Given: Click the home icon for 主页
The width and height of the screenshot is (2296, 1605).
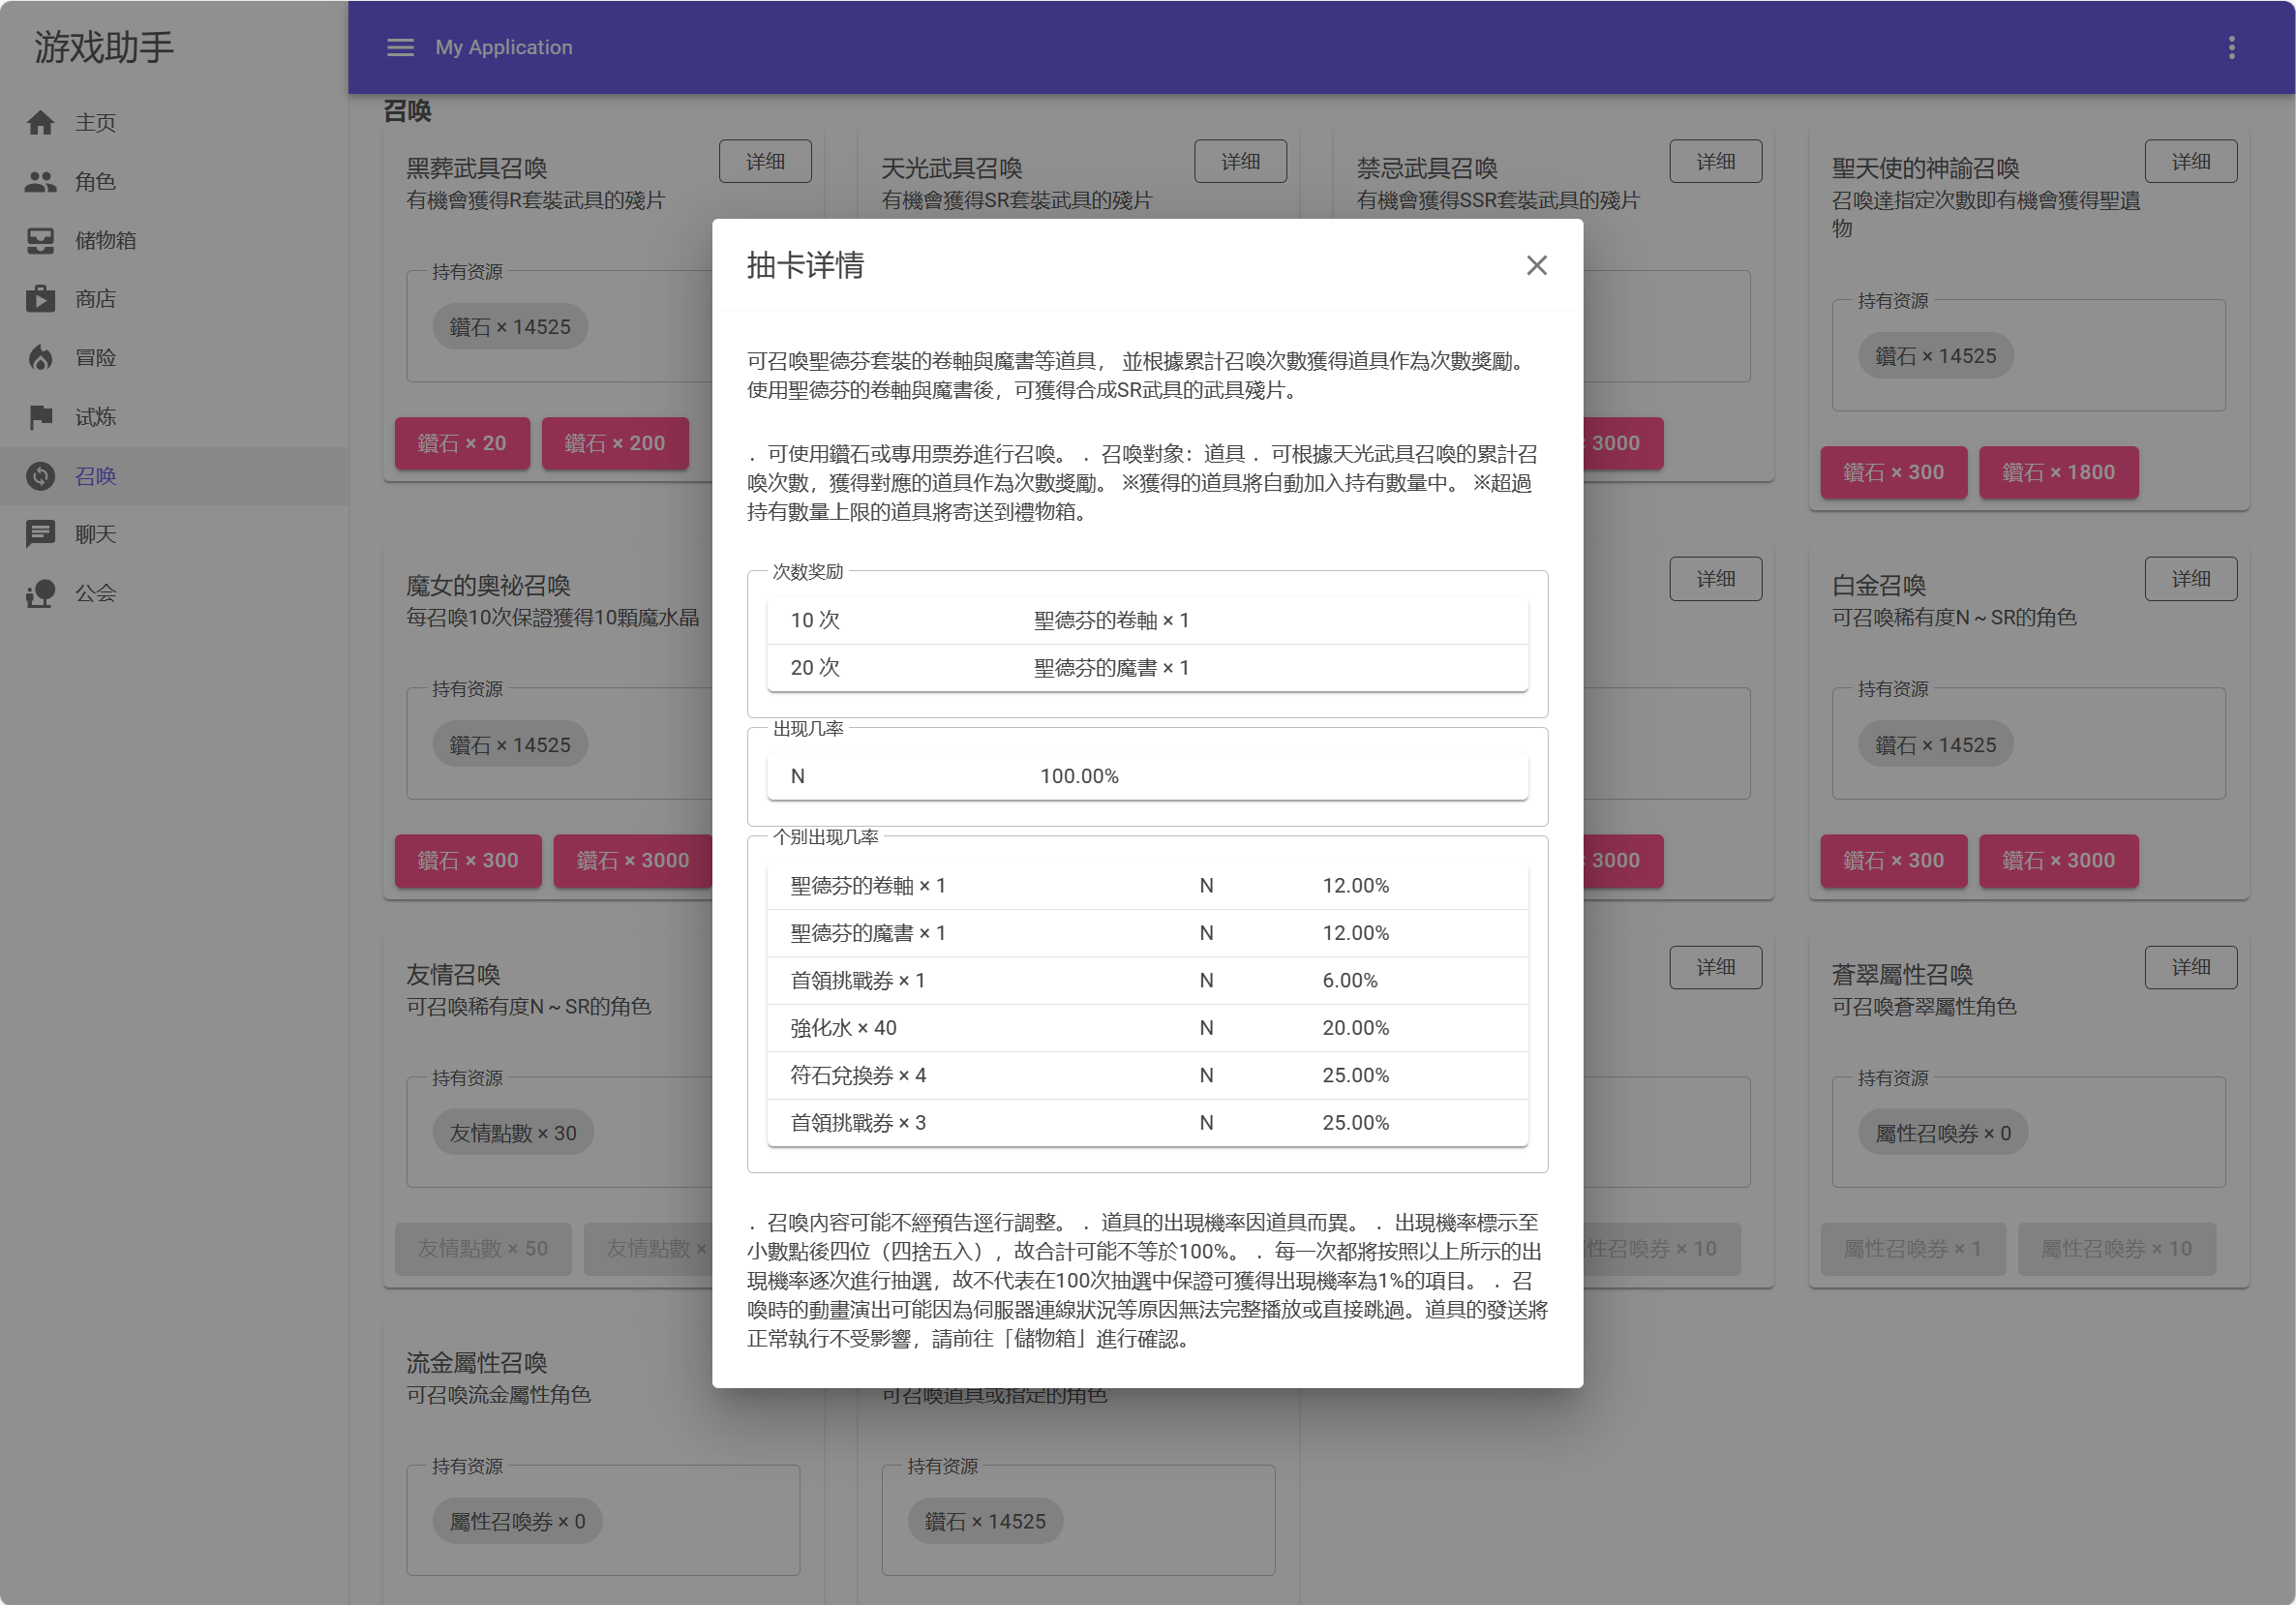Looking at the screenshot, I should tap(40, 122).
